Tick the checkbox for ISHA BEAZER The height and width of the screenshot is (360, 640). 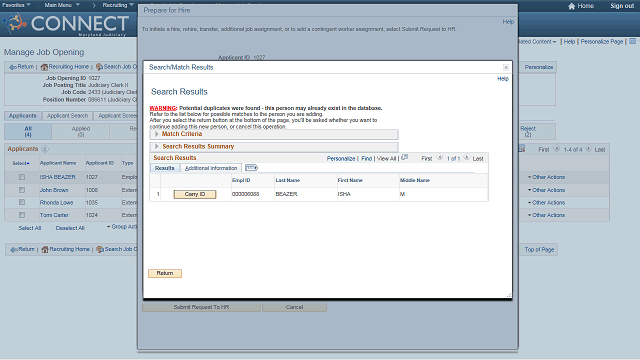click(x=22, y=177)
